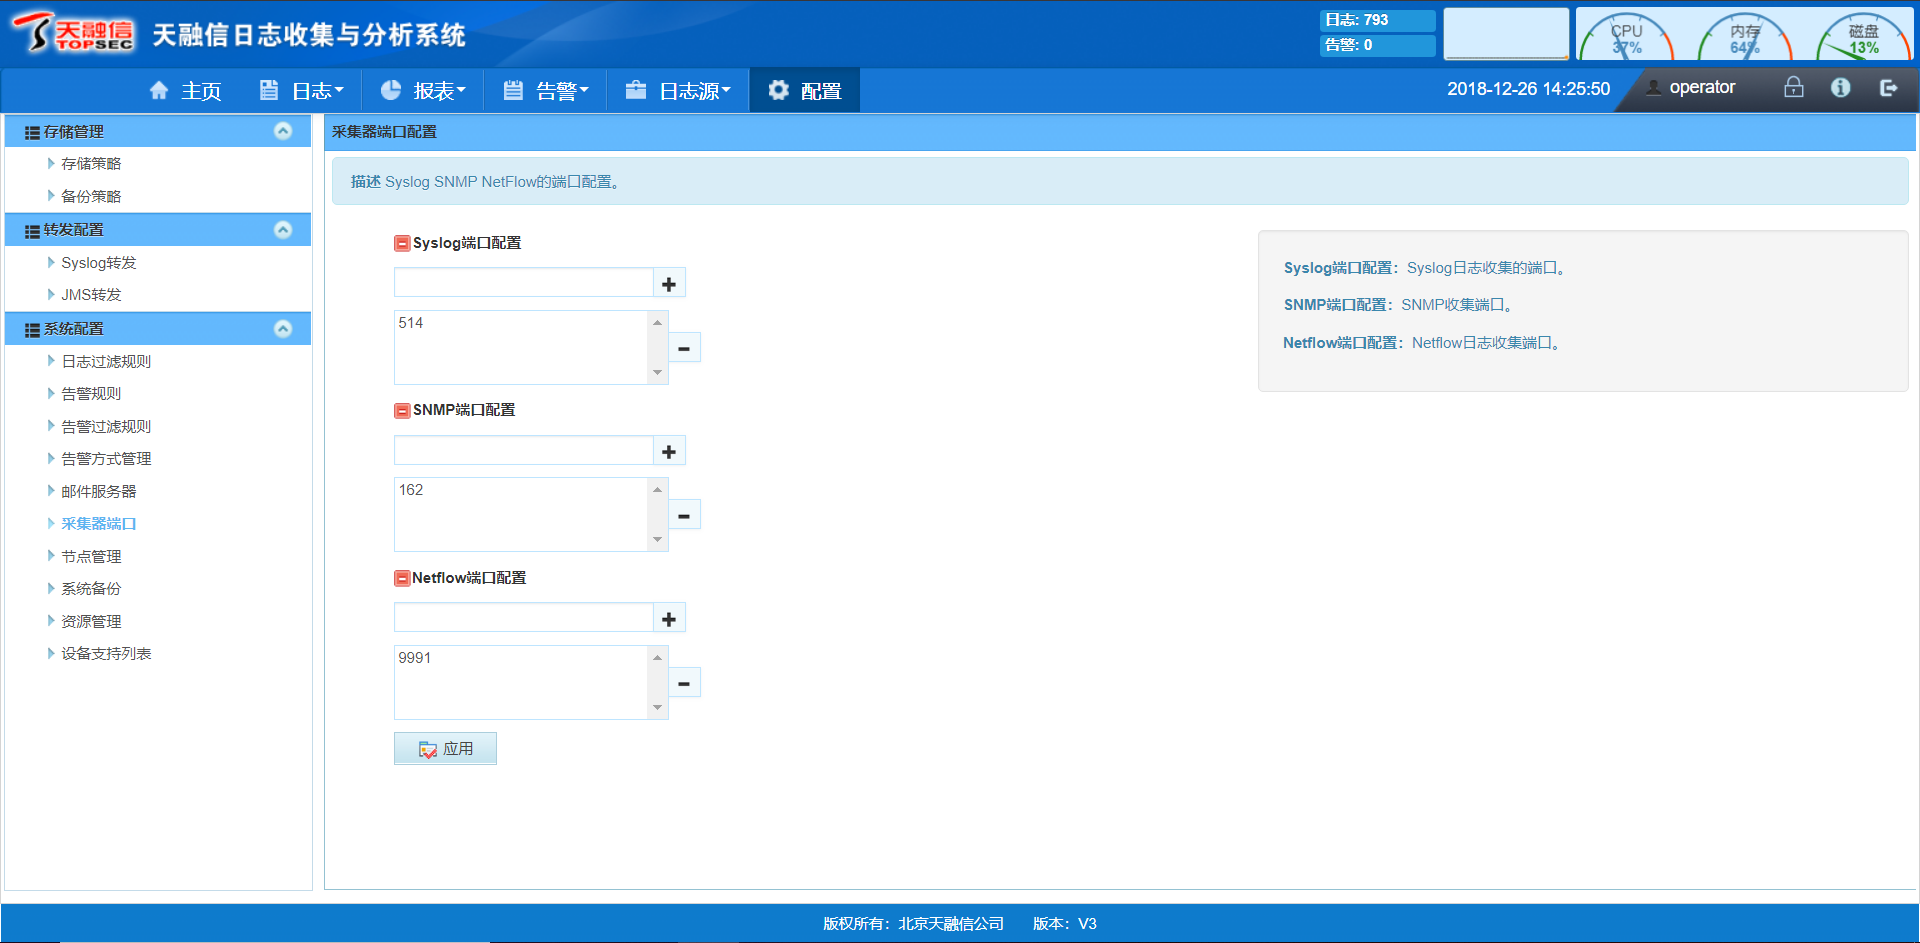The height and width of the screenshot is (943, 1920).
Task: Open 告警规则 in the sidebar
Action: coord(91,394)
